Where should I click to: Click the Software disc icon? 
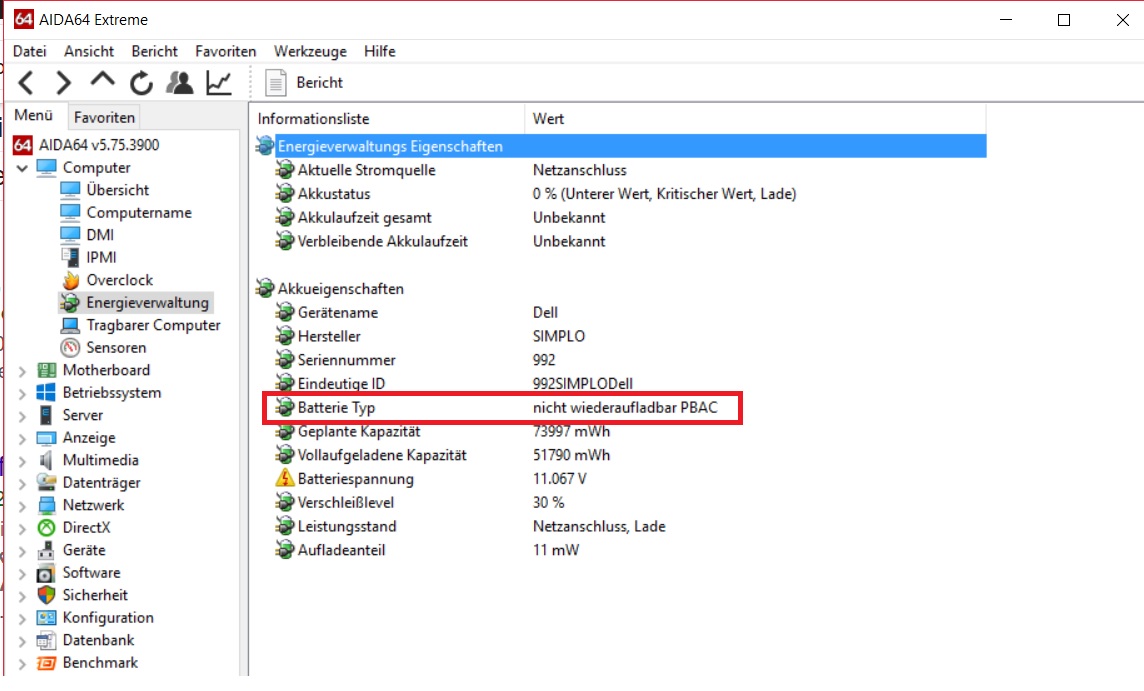[46, 573]
